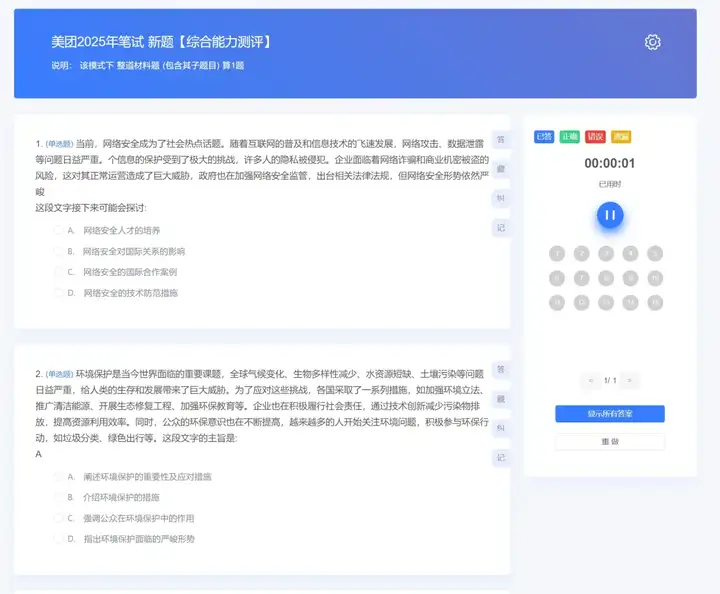
Task: Jump to question 3 in number grid
Action: click(x=606, y=253)
